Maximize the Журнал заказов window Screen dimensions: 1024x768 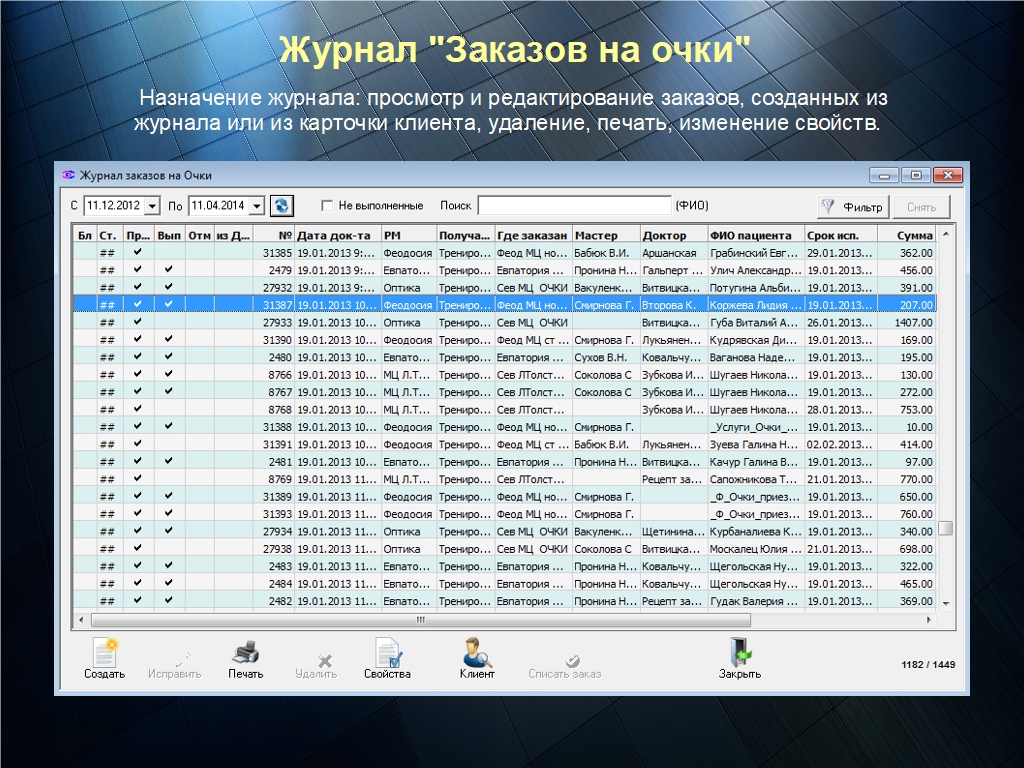pyautogui.click(x=915, y=175)
